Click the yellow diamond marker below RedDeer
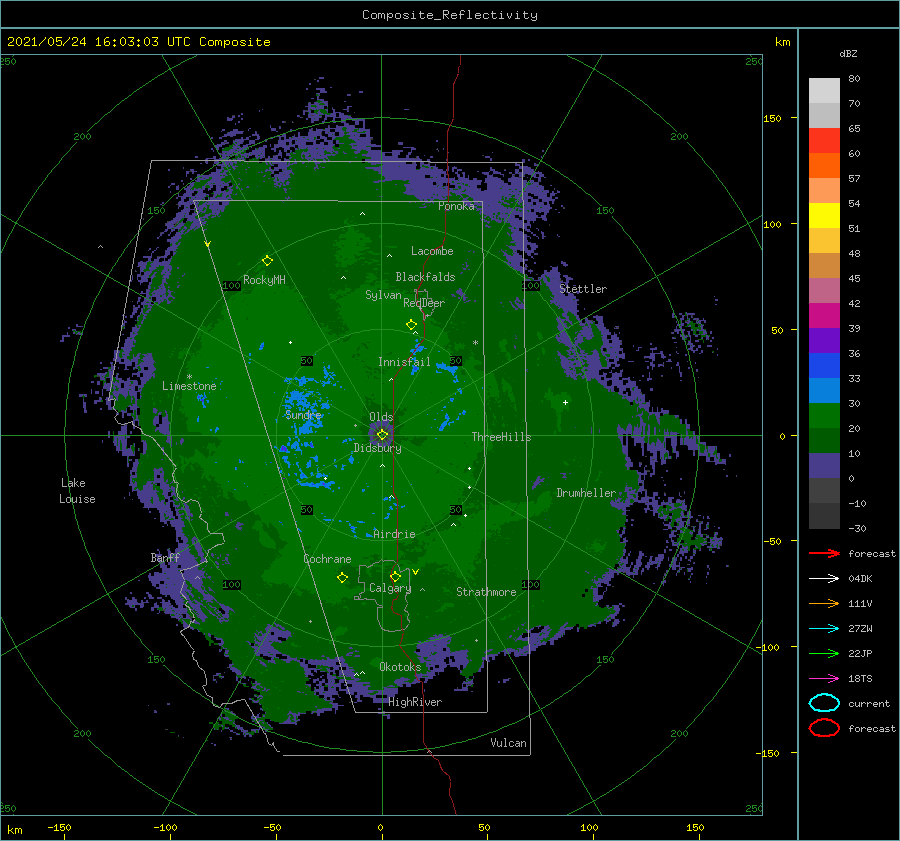Image resolution: width=900 pixels, height=841 pixels. point(411,325)
